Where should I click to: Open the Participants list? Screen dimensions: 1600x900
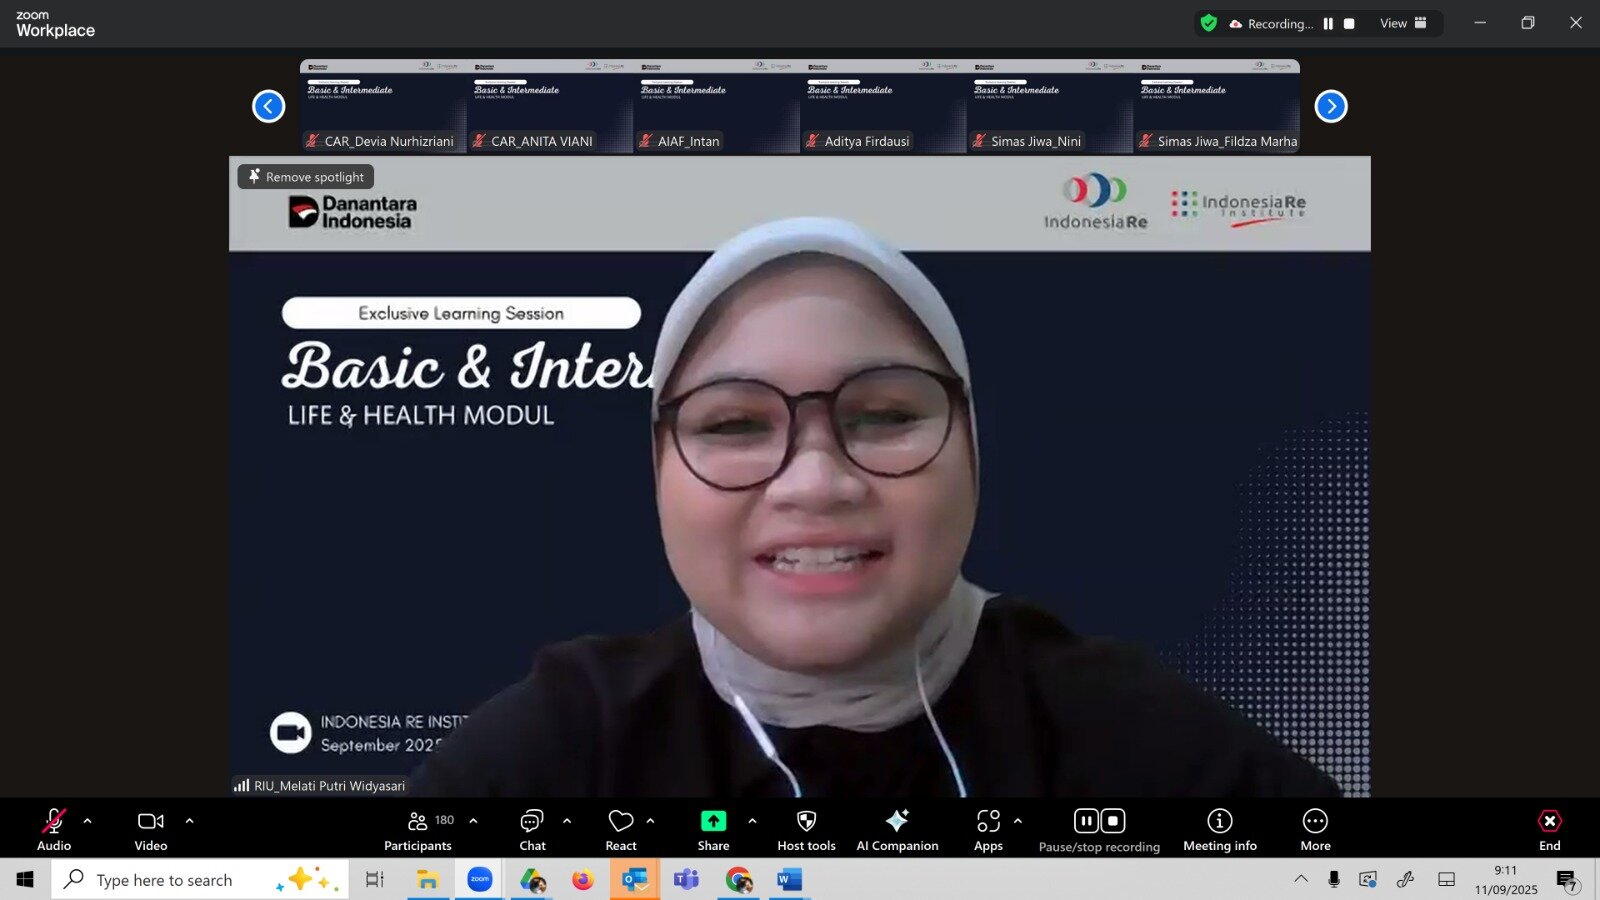click(x=418, y=829)
